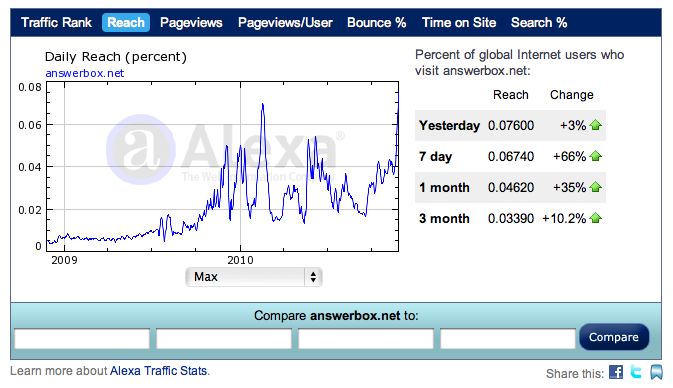Share on Twitter icon
Viewport: 673px width, 388px height.
pos(636,371)
